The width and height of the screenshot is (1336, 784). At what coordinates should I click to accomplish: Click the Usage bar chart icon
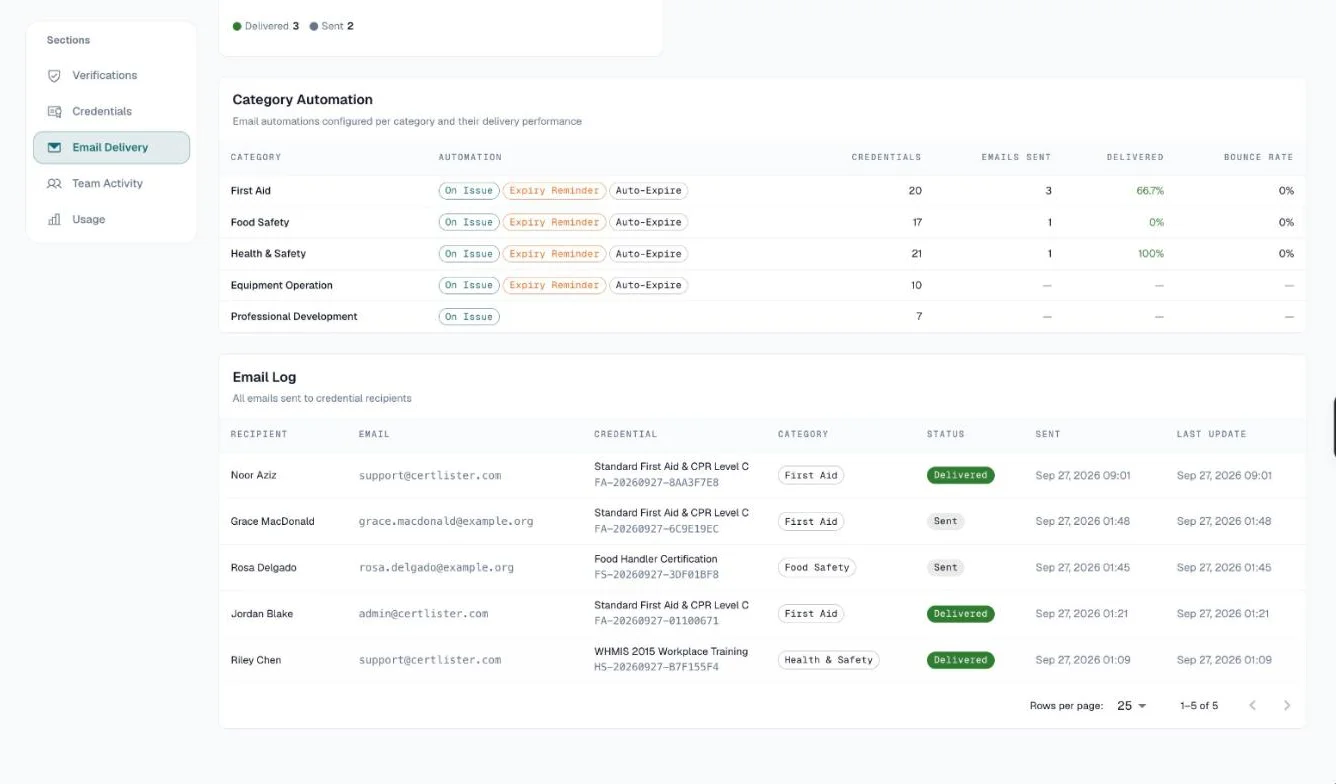[x=55, y=220]
